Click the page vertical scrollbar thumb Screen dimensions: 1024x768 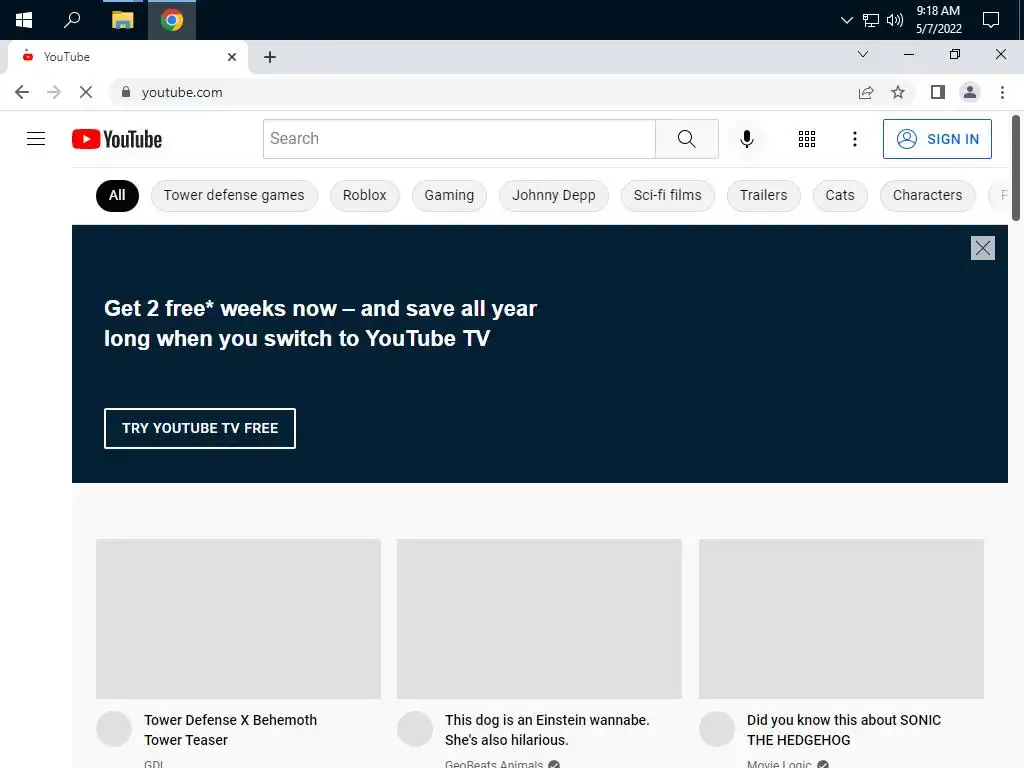click(1016, 168)
